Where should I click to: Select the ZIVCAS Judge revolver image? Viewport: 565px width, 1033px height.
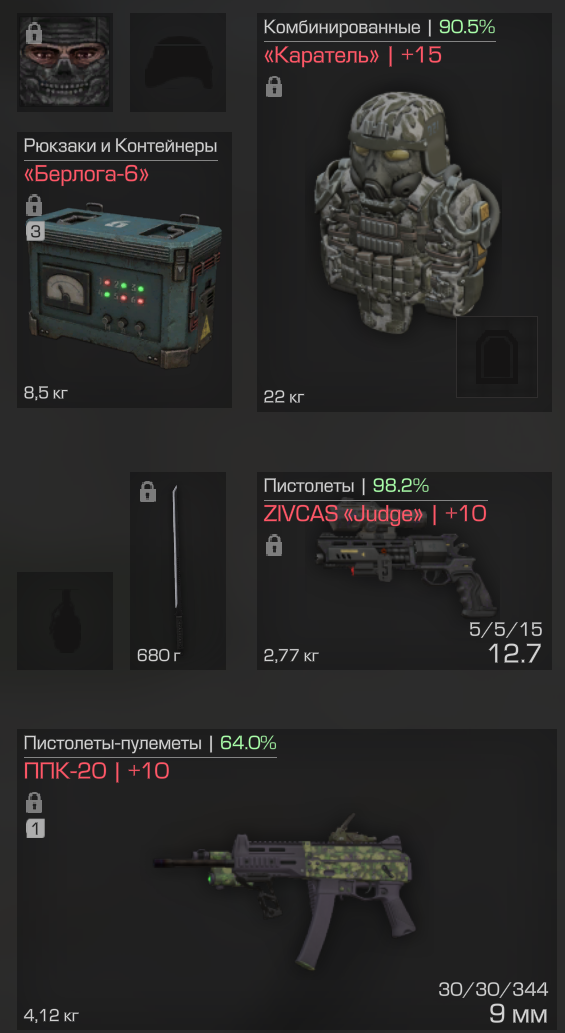coord(406,562)
